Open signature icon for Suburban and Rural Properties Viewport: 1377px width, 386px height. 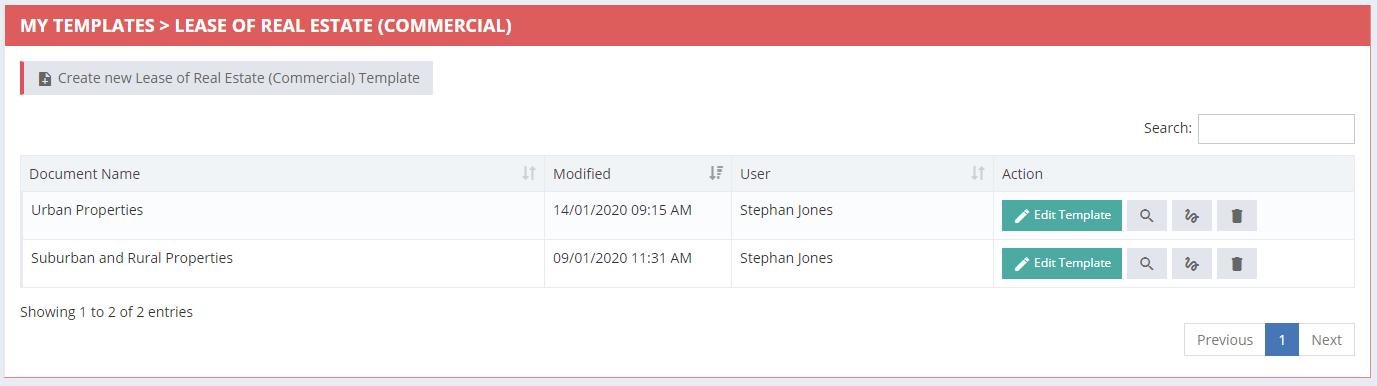pyautogui.click(x=1192, y=263)
